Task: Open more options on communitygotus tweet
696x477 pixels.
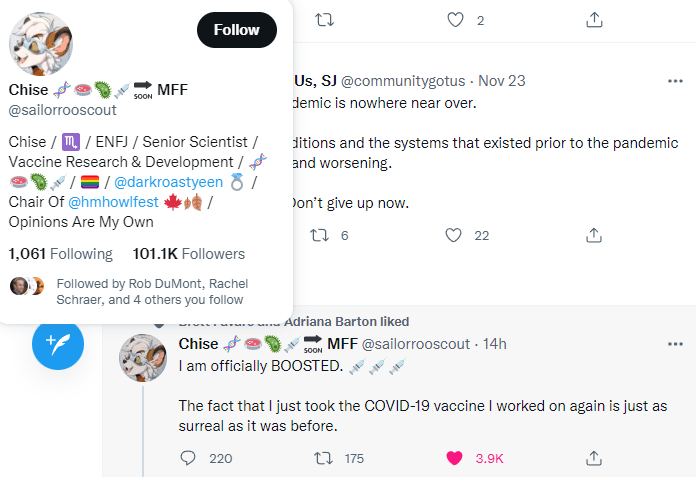Action: 676,80
